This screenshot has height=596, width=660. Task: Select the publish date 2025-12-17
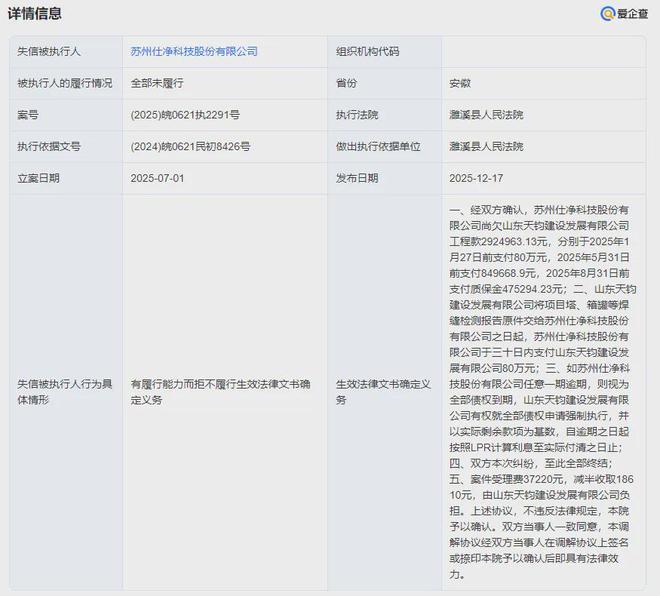[476, 178]
